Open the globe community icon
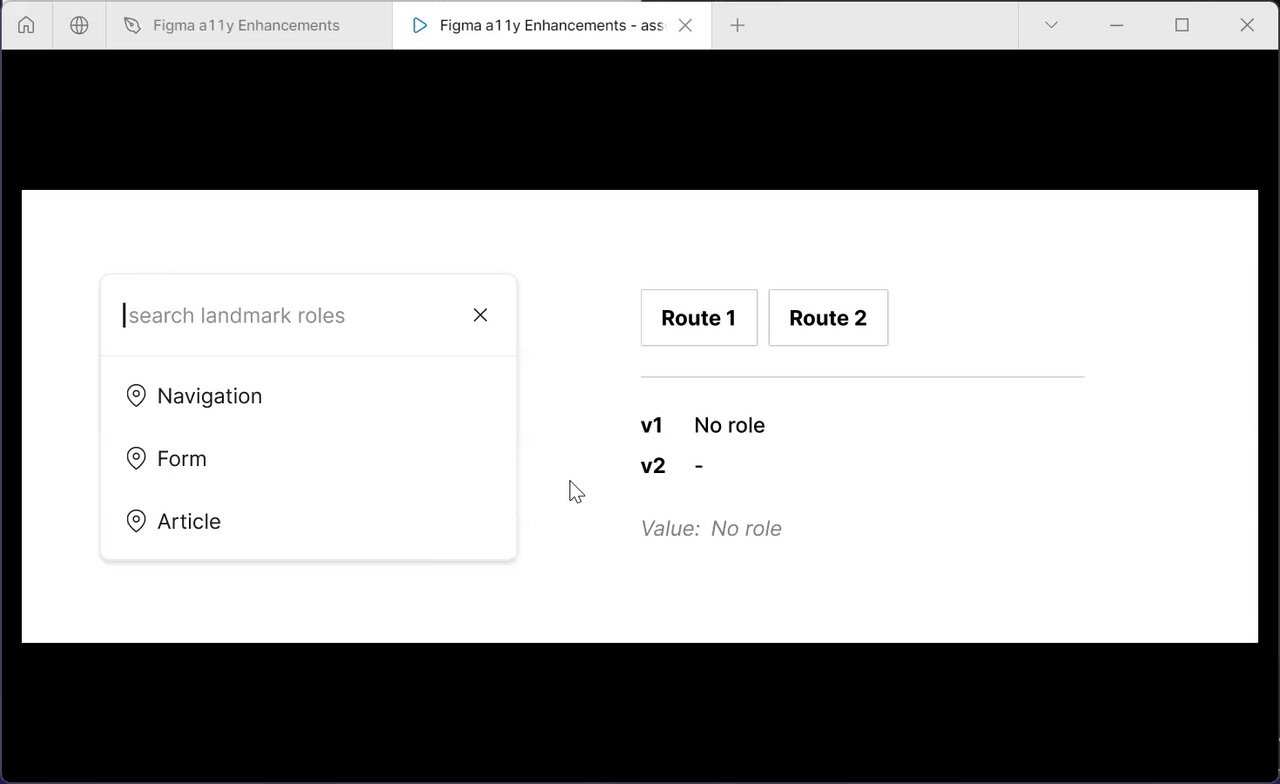 point(79,25)
